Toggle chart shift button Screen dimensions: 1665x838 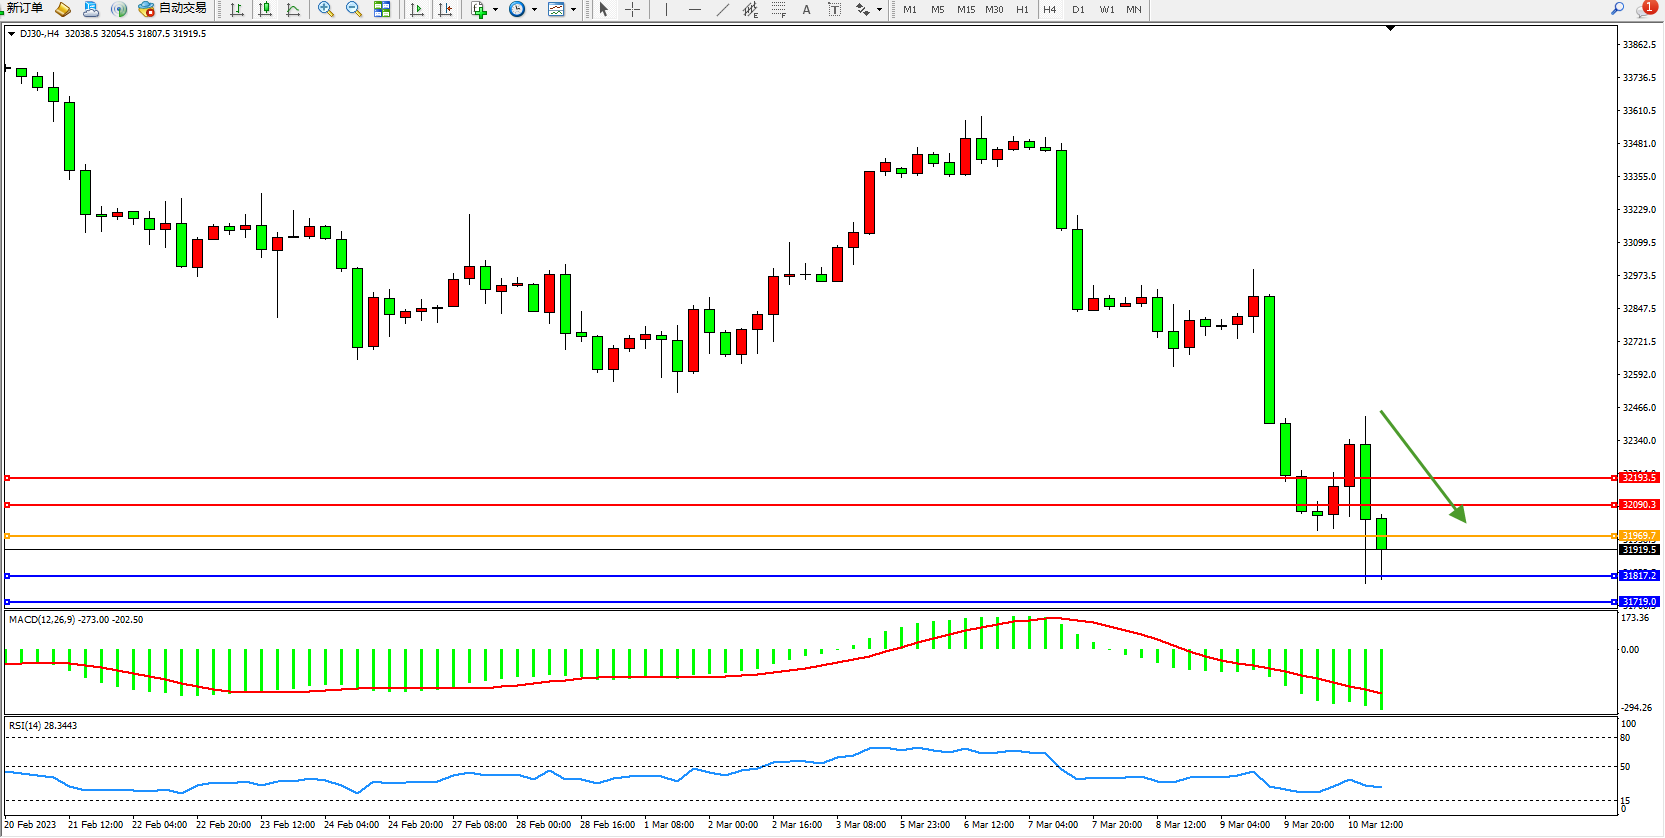[445, 10]
